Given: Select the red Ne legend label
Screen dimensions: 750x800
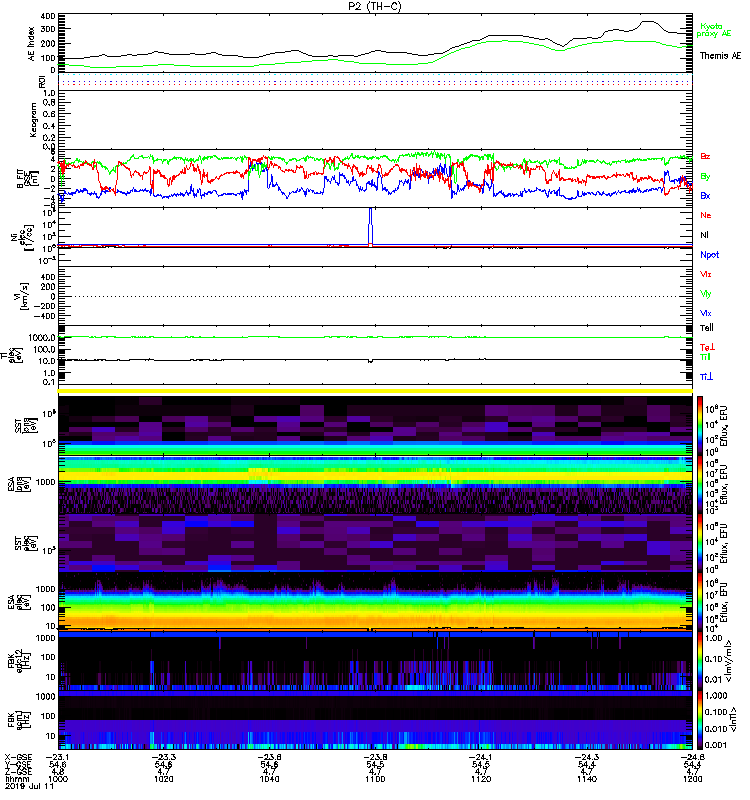Looking at the screenshot, I should click(x=705, y=215).
